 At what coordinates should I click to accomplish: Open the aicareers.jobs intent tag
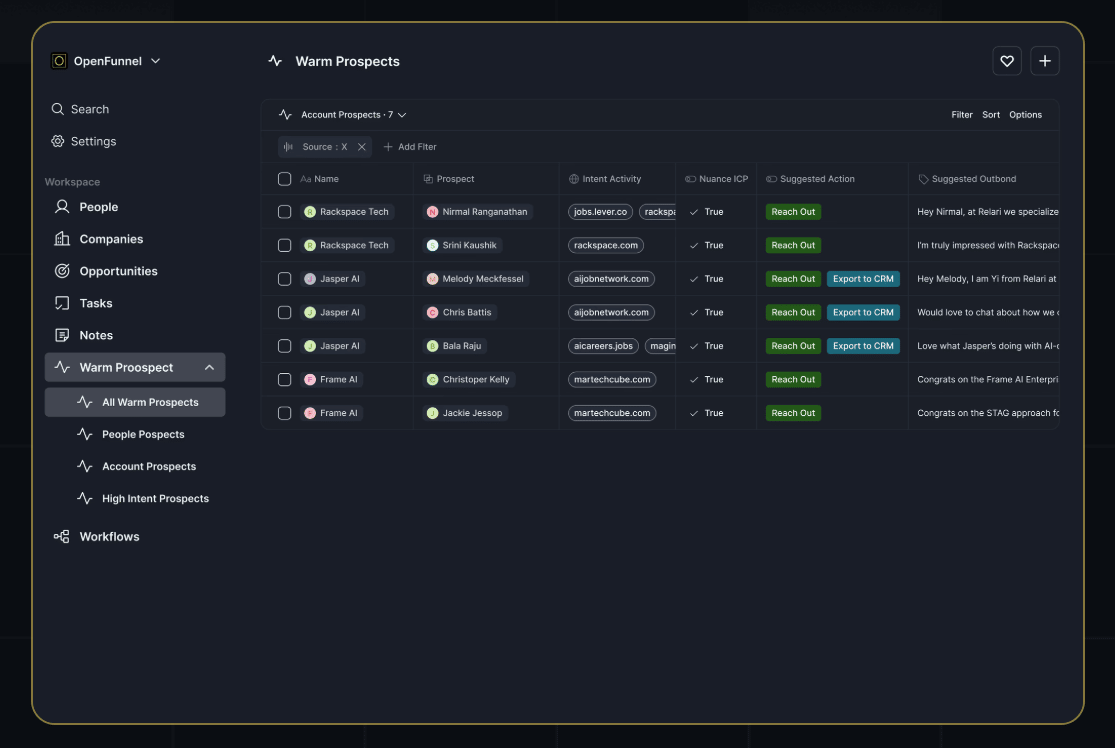(x=603, y=346)
